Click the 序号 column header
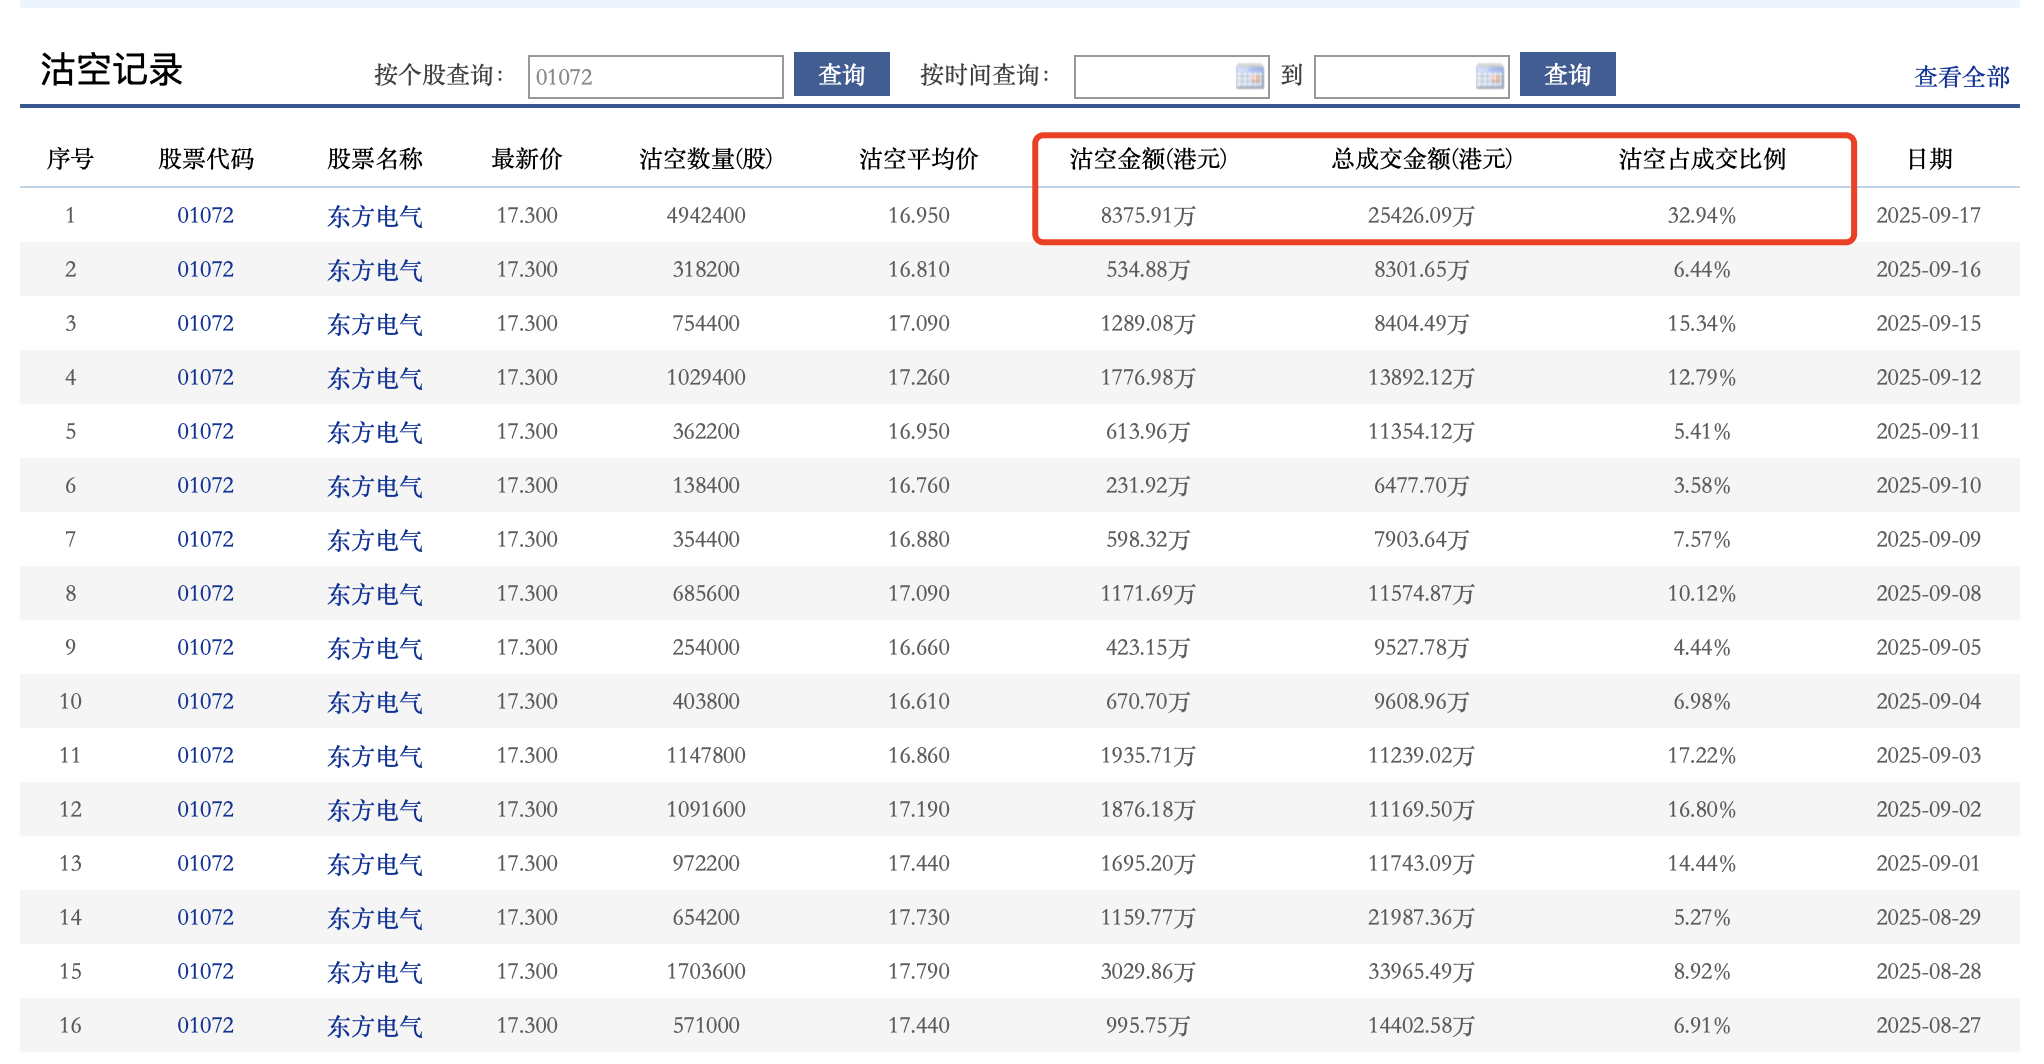2044x1064 pixels. click(x=70, y=159)
